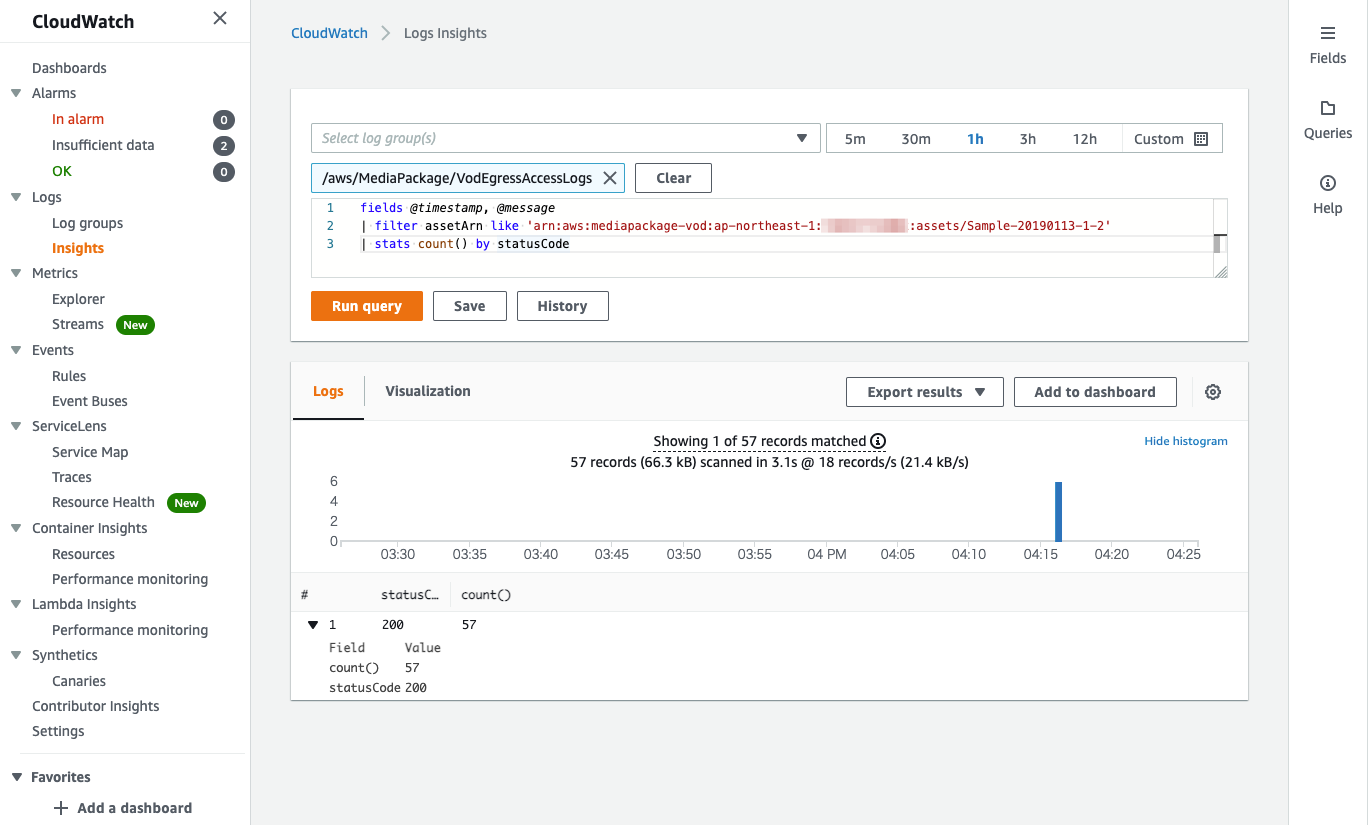Image resolution: width=1368 pixels, height=825 pixels.
Task: Click the Insufficient data count badge
Action: point(224,146)
